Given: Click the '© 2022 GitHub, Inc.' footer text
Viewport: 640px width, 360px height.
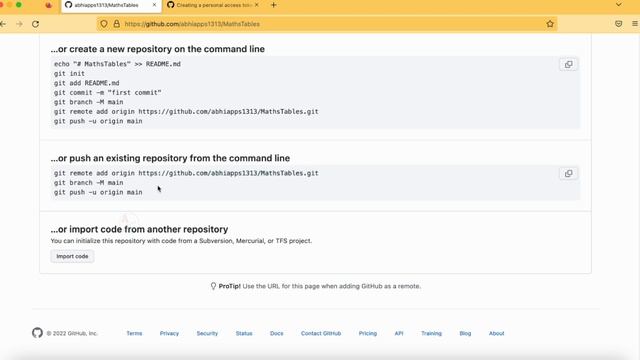Looking at the screenshot, I should point(72,333).
